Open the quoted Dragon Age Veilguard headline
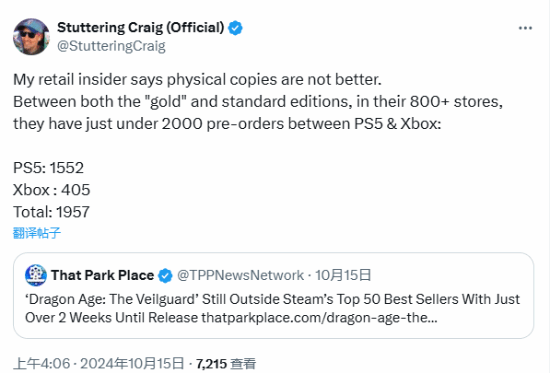Viewport: 550px width, 373px height. tap(272, 308)
